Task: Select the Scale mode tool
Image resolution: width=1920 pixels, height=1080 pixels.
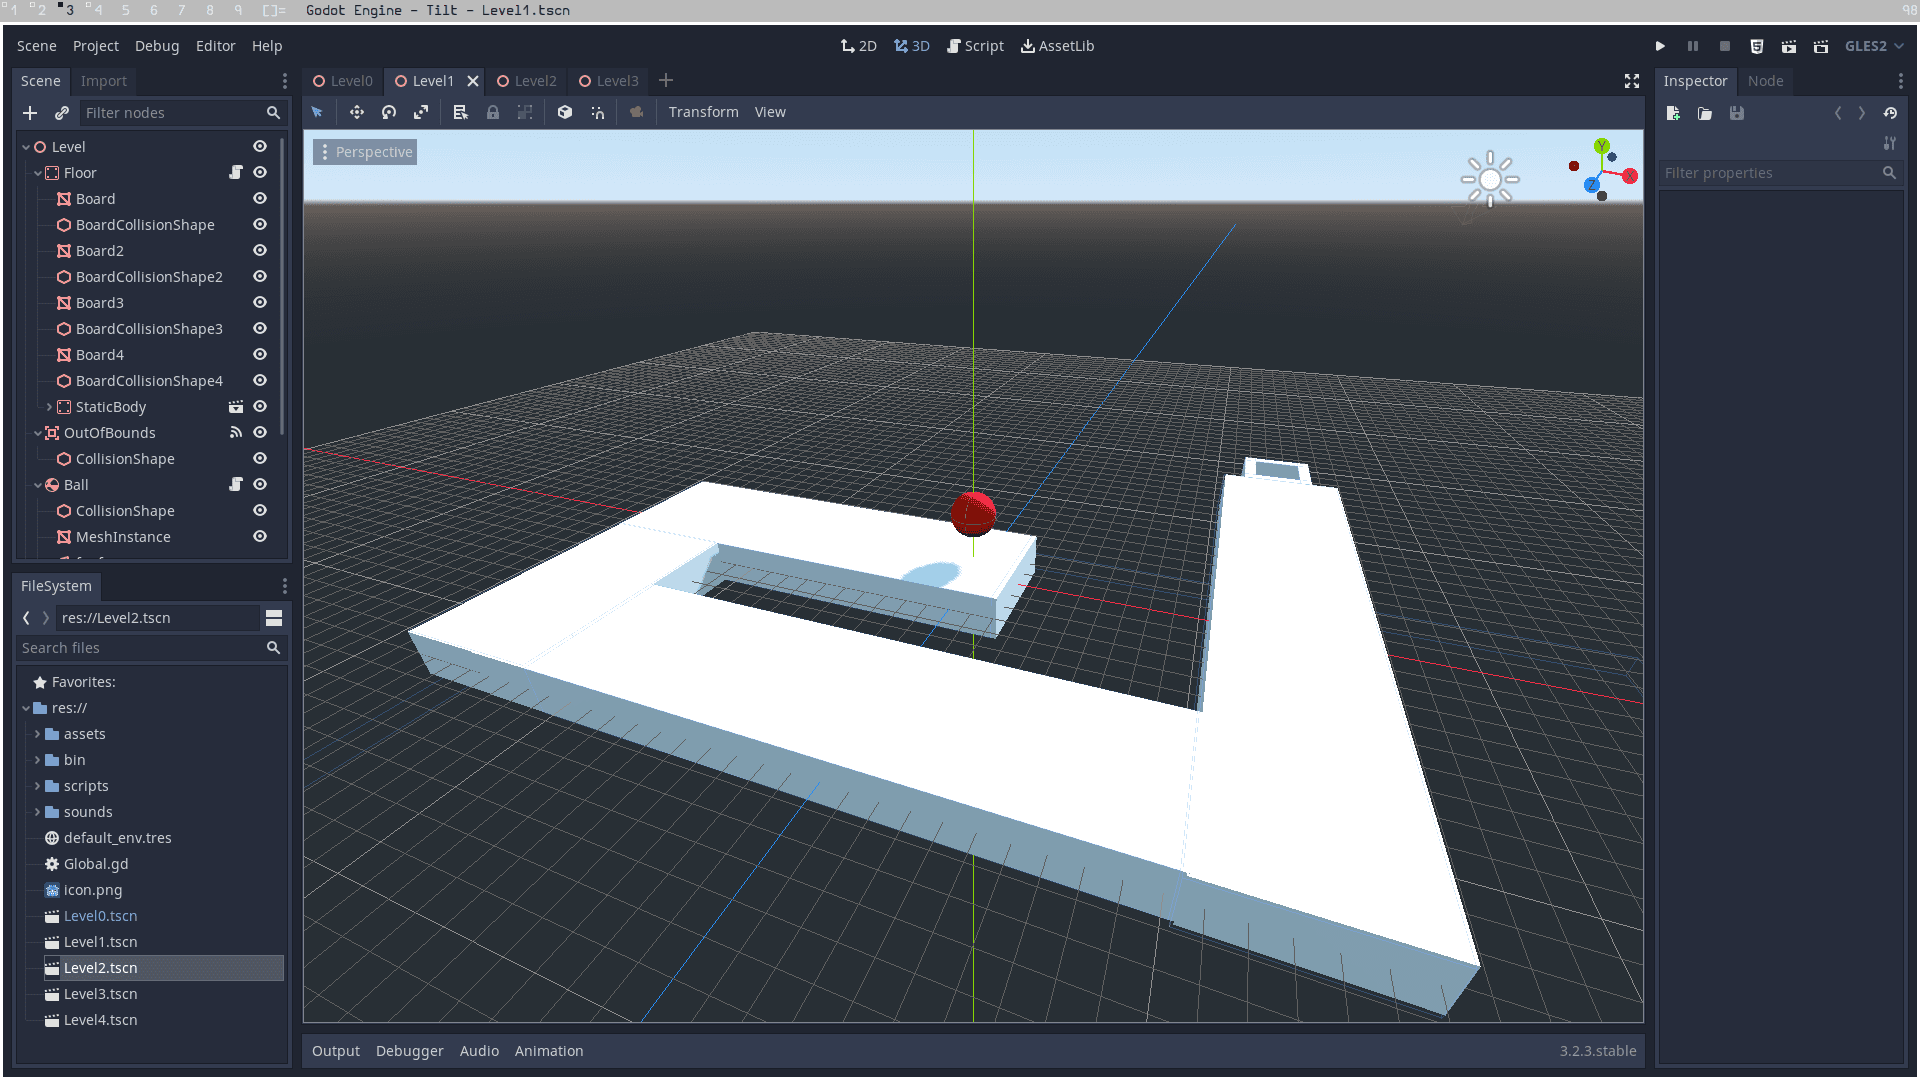Action: tap(421, 112)
